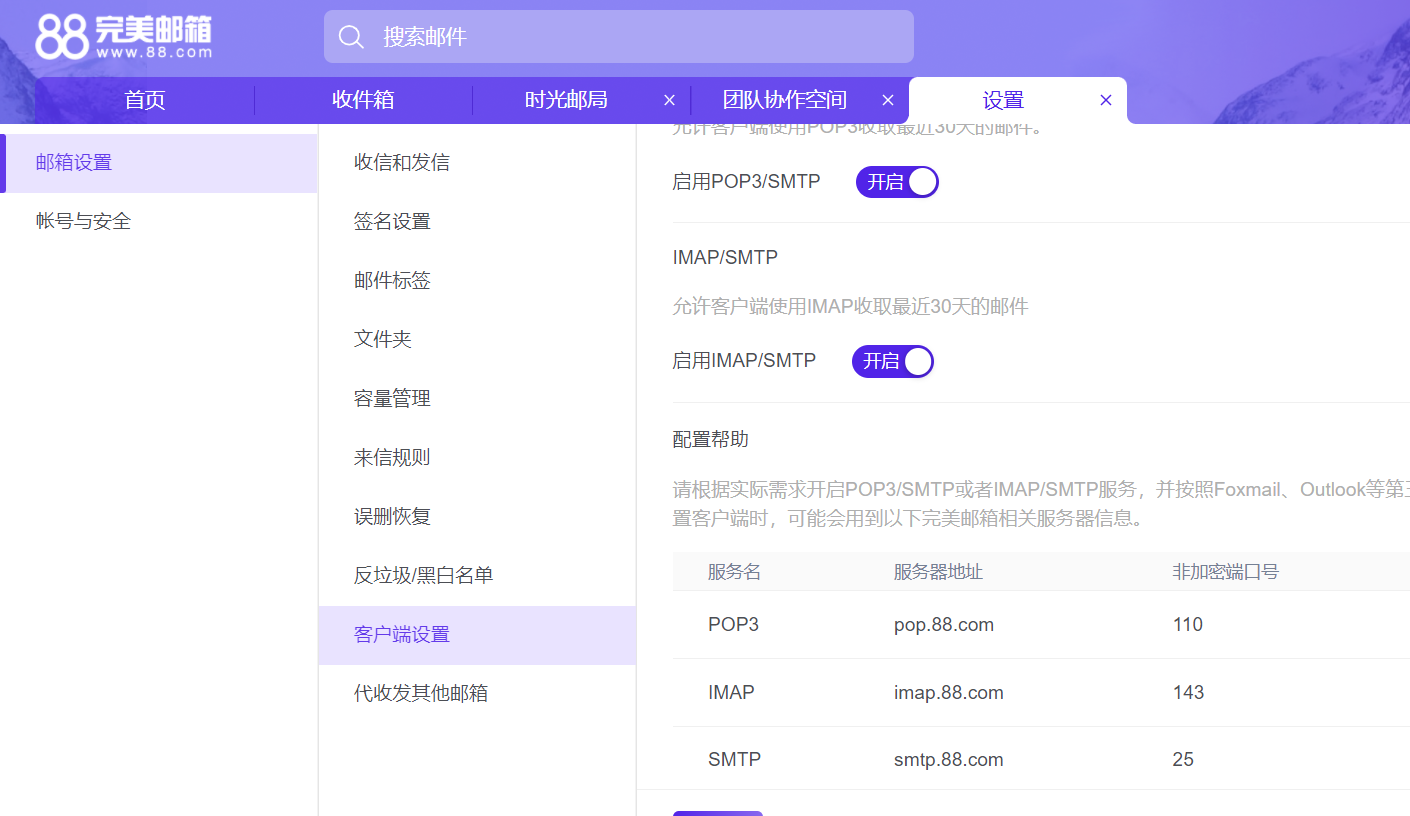Go to 来信规则 settings
This screenshot has width=1410, height=816.
click(x=477, y=458)
